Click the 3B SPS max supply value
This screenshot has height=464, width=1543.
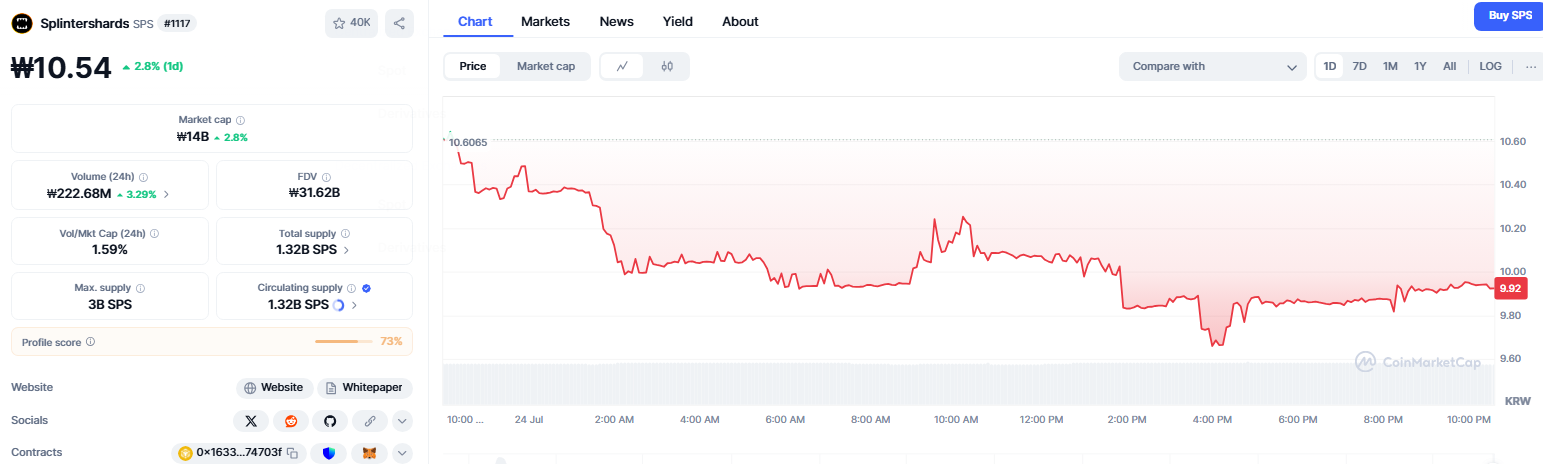[110, 305]
